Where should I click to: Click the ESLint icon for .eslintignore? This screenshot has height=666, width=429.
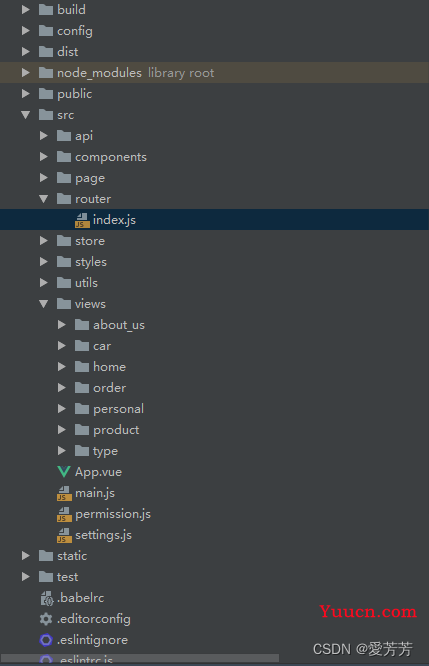46,640
